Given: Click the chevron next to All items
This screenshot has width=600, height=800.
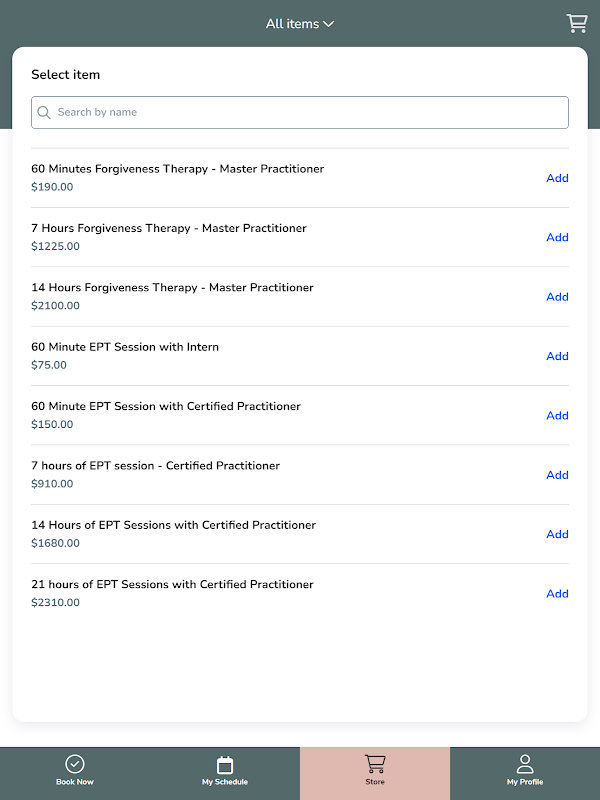Looking at the screenshot, I should tap(329, 24).
